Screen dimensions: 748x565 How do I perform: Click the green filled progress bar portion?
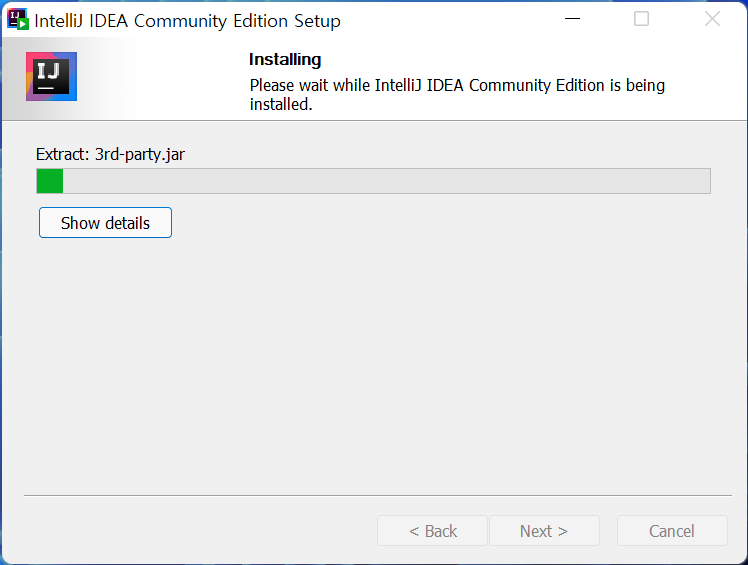50,181
